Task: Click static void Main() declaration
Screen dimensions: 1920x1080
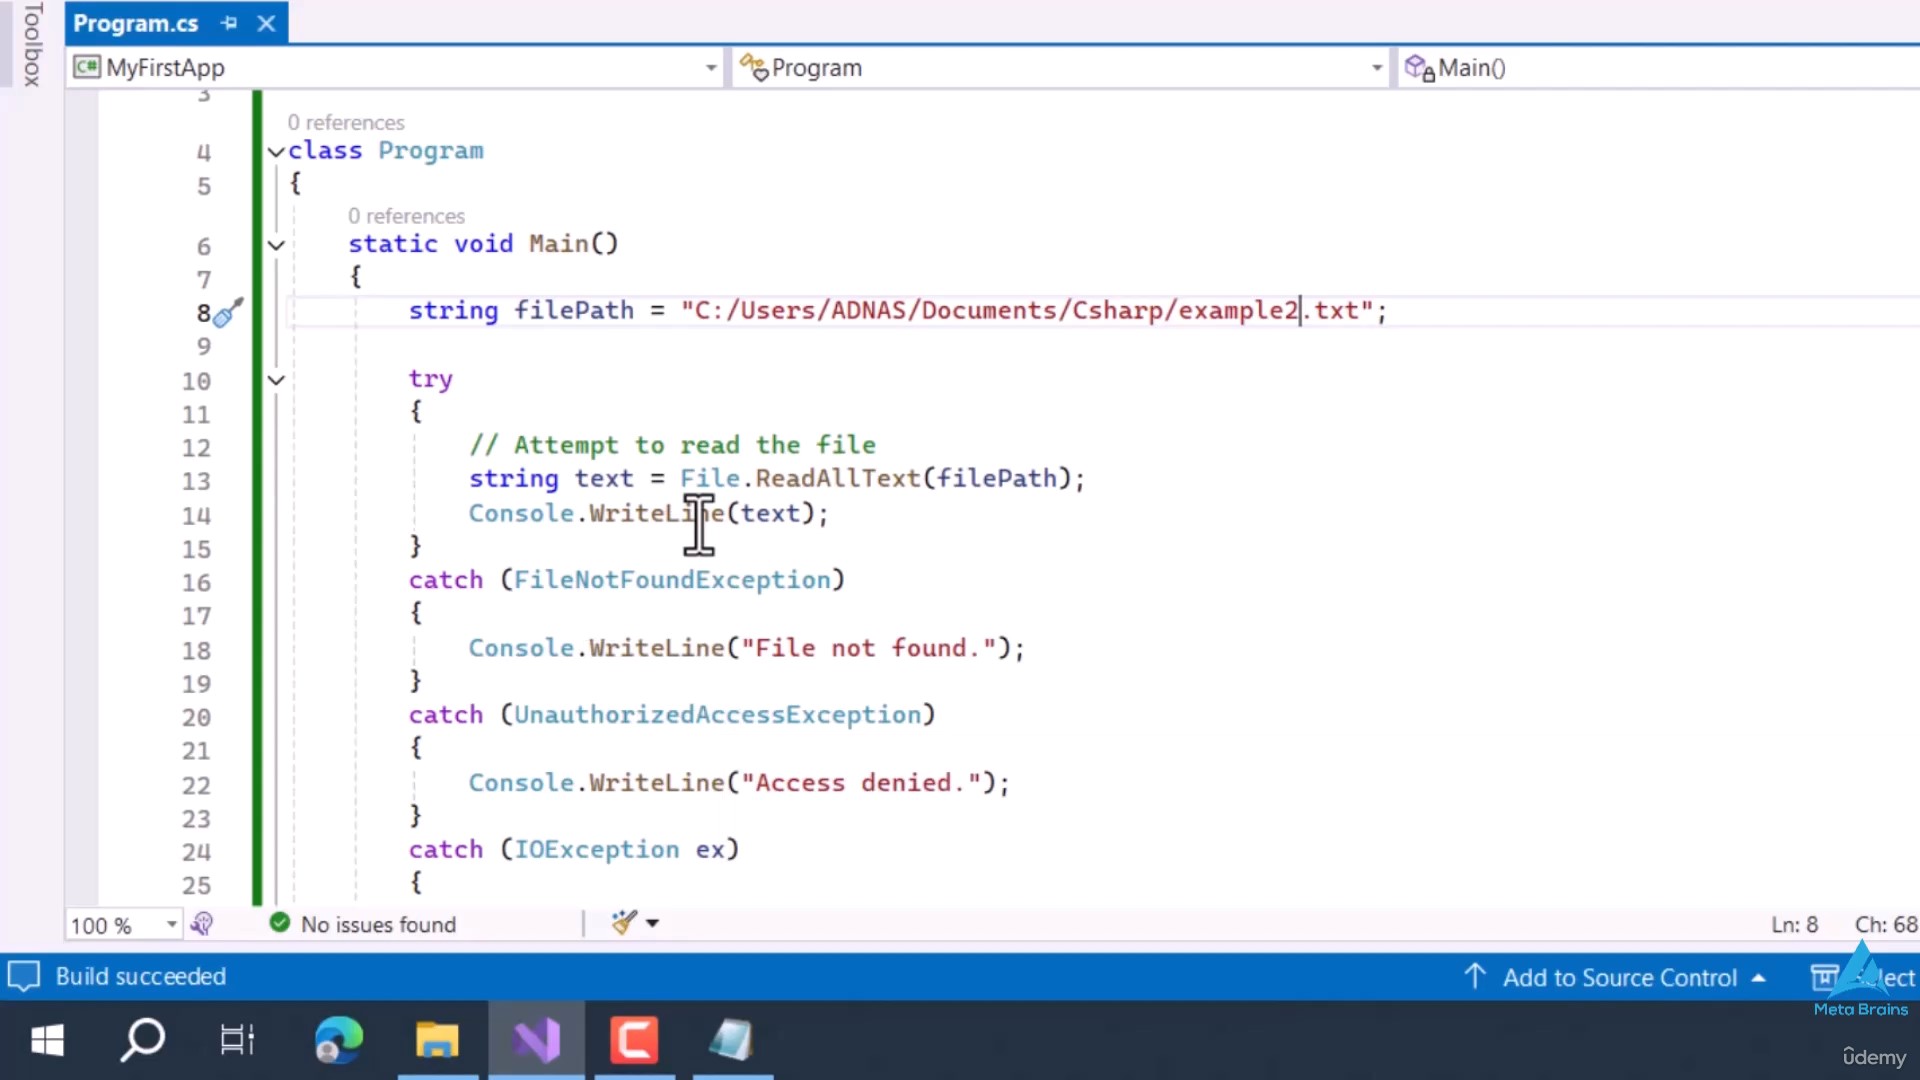Action: coord(483,244)
